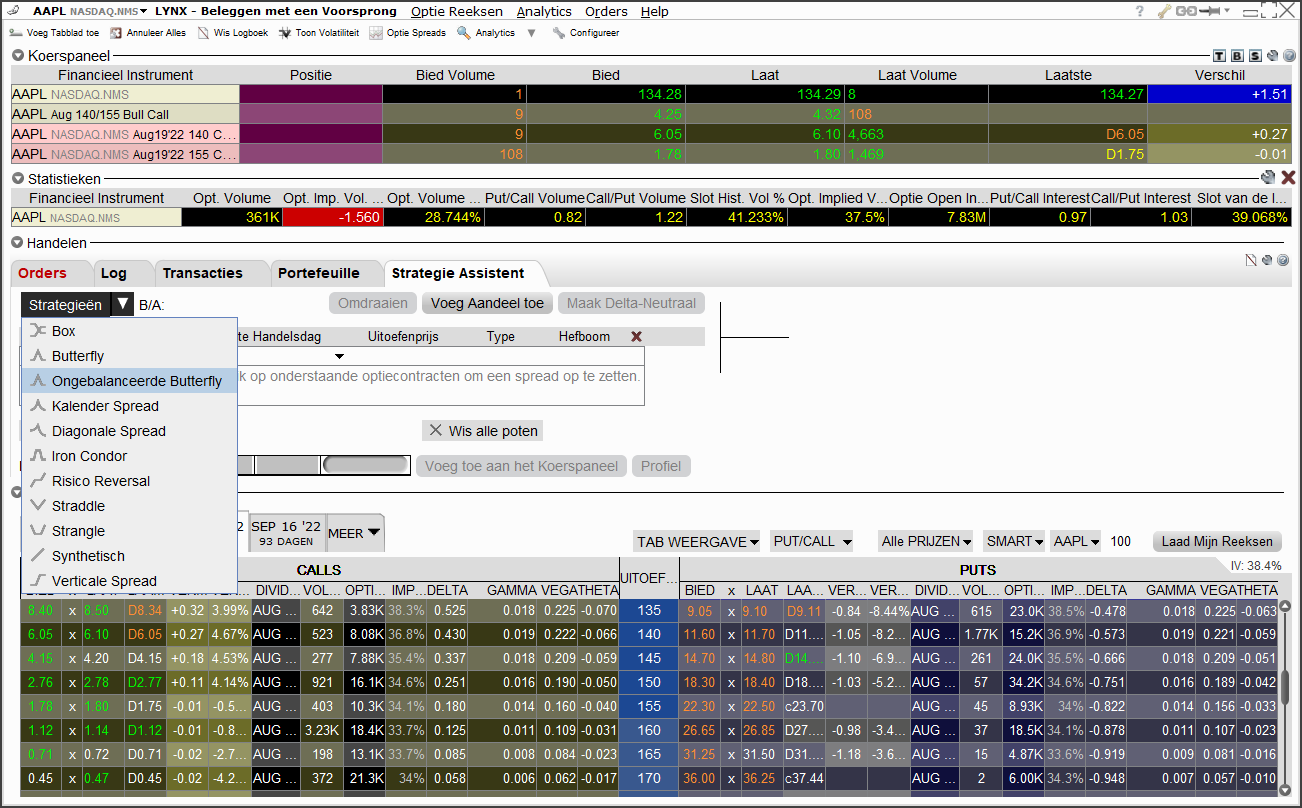Viewport: 1302px width, 808px height.
Task: Pick Iron Condor strategy
Action: click(x=129, y=456)
